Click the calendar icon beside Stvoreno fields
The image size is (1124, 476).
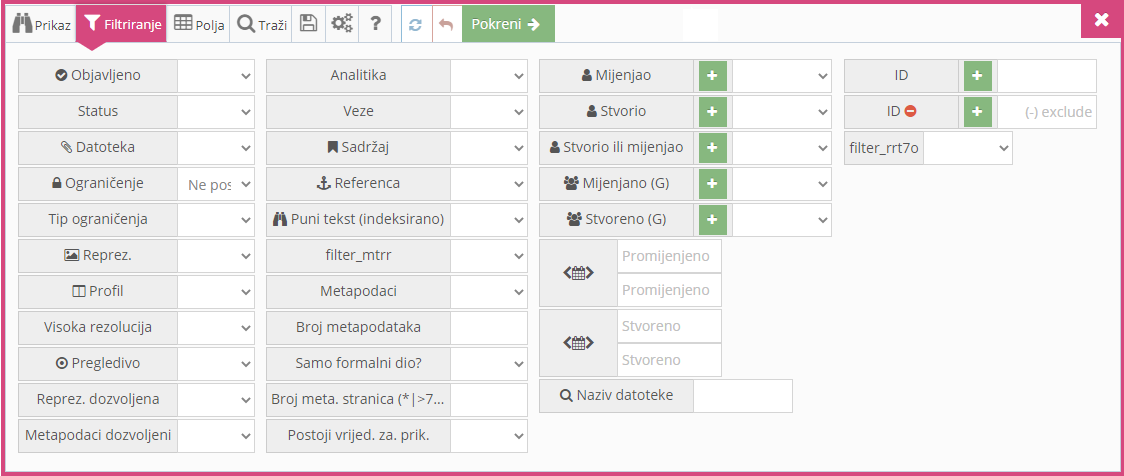[578, 343]
